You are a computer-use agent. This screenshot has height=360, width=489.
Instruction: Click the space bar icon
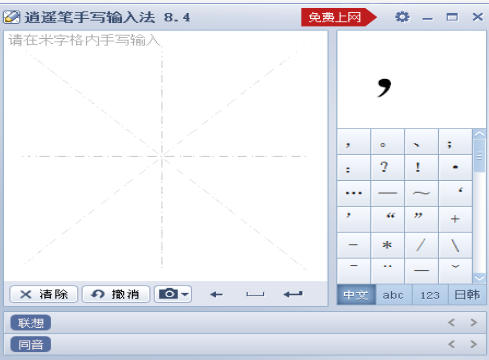tap(255, 294)
